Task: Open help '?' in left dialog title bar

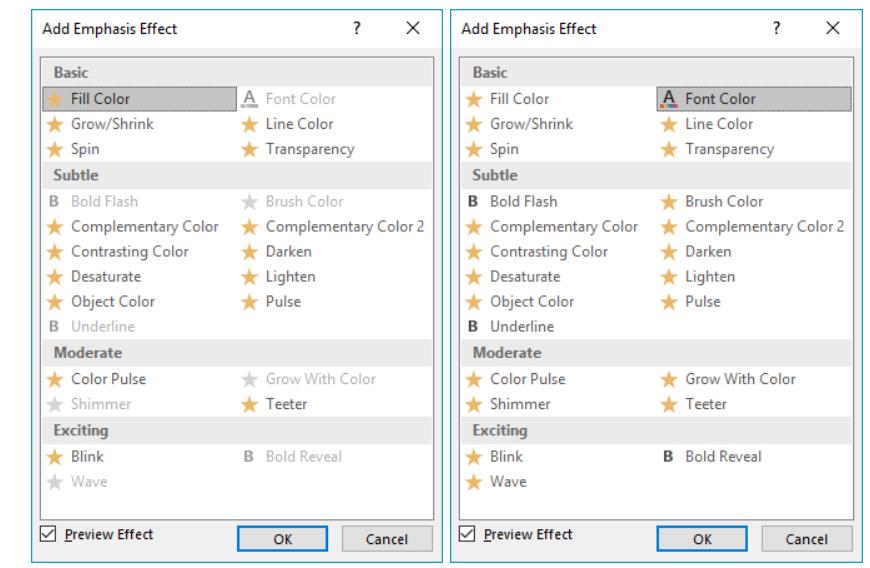Action: (x=357, y=28)
